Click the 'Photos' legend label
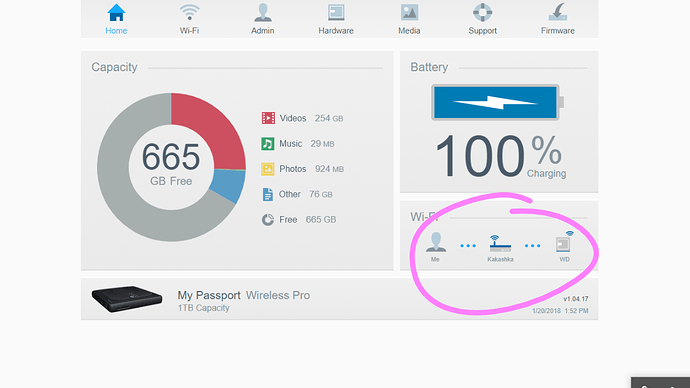 click(x=293, y=169)
